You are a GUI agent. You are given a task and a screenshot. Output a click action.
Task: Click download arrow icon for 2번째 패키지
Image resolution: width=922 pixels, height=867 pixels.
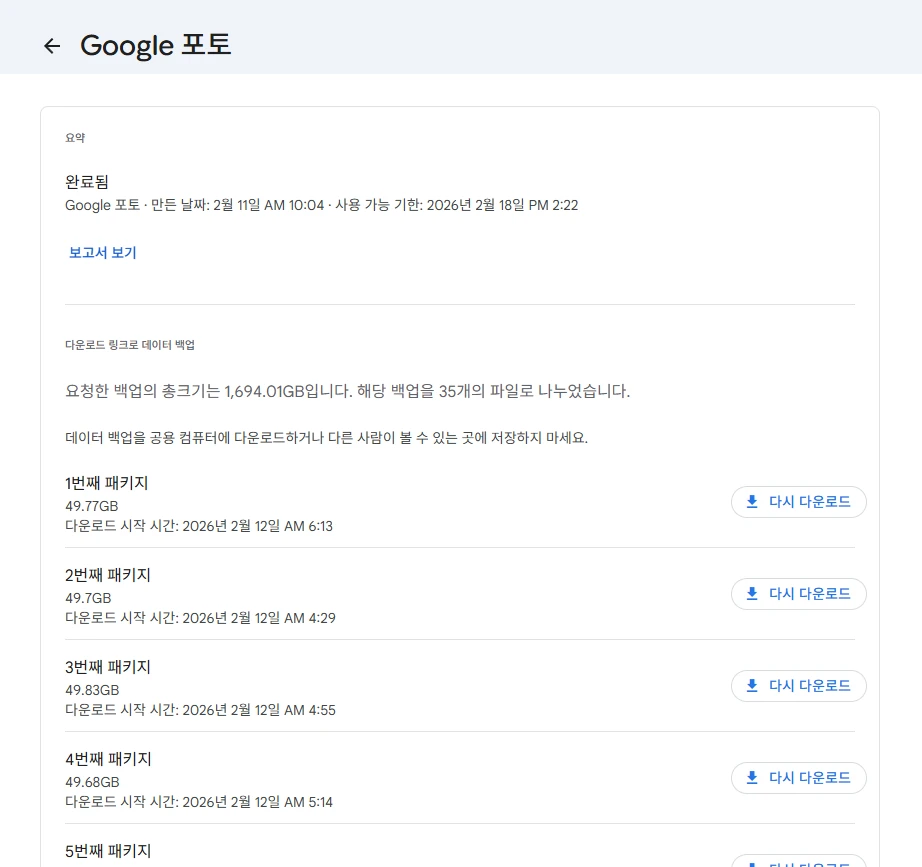[x=752, y=594]
